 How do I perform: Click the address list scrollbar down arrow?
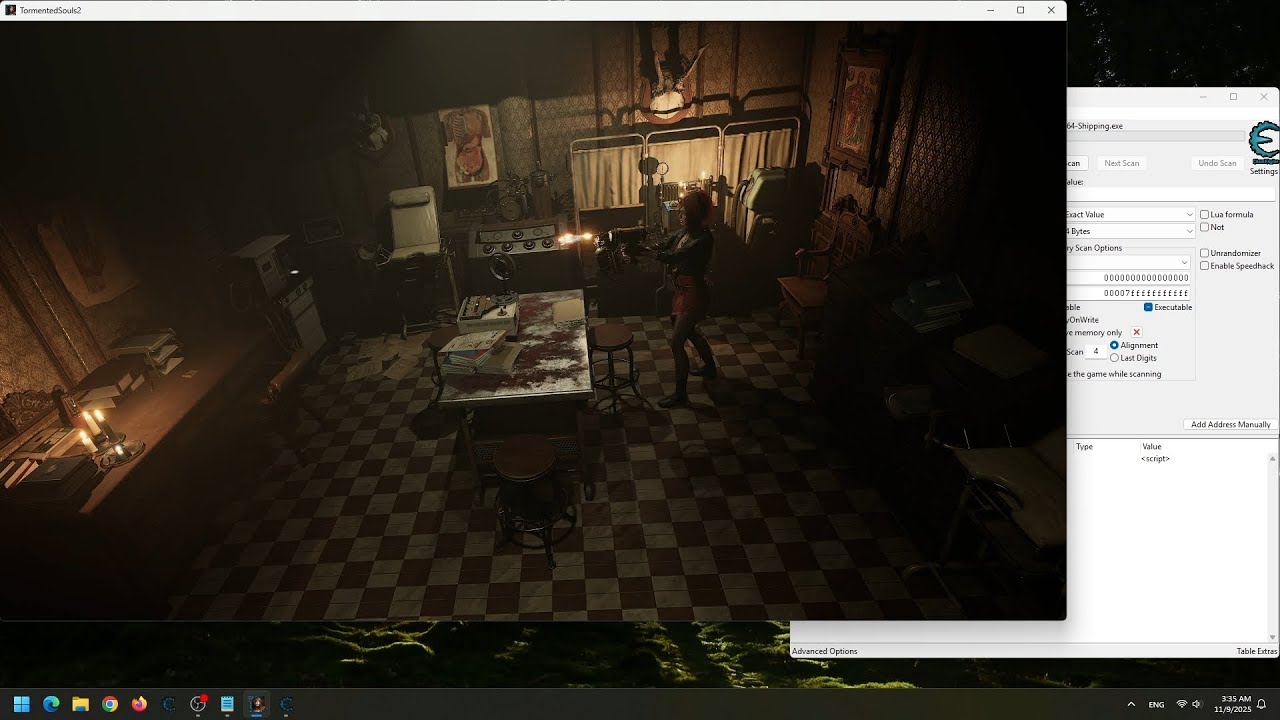click(1273, 637)
